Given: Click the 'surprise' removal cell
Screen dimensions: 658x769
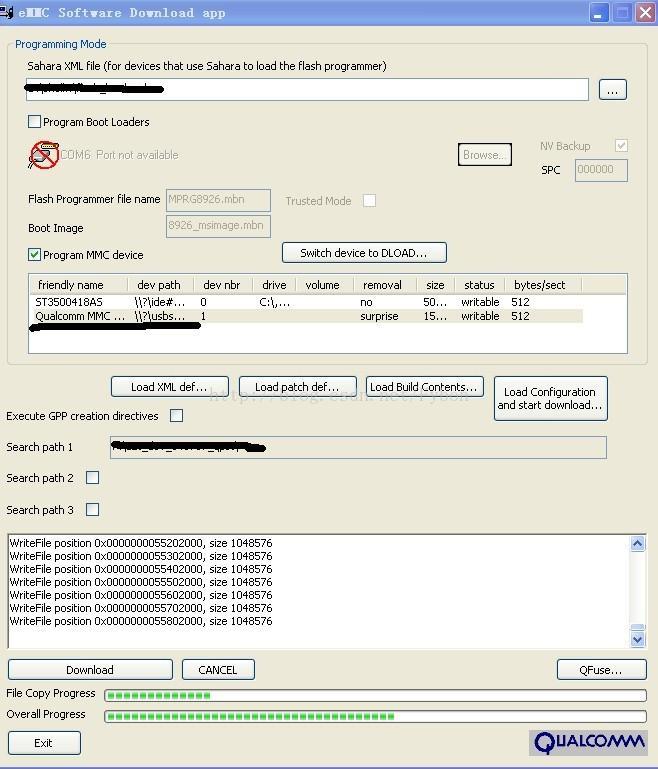Looking at the screenshot, I should coord(379,316).
